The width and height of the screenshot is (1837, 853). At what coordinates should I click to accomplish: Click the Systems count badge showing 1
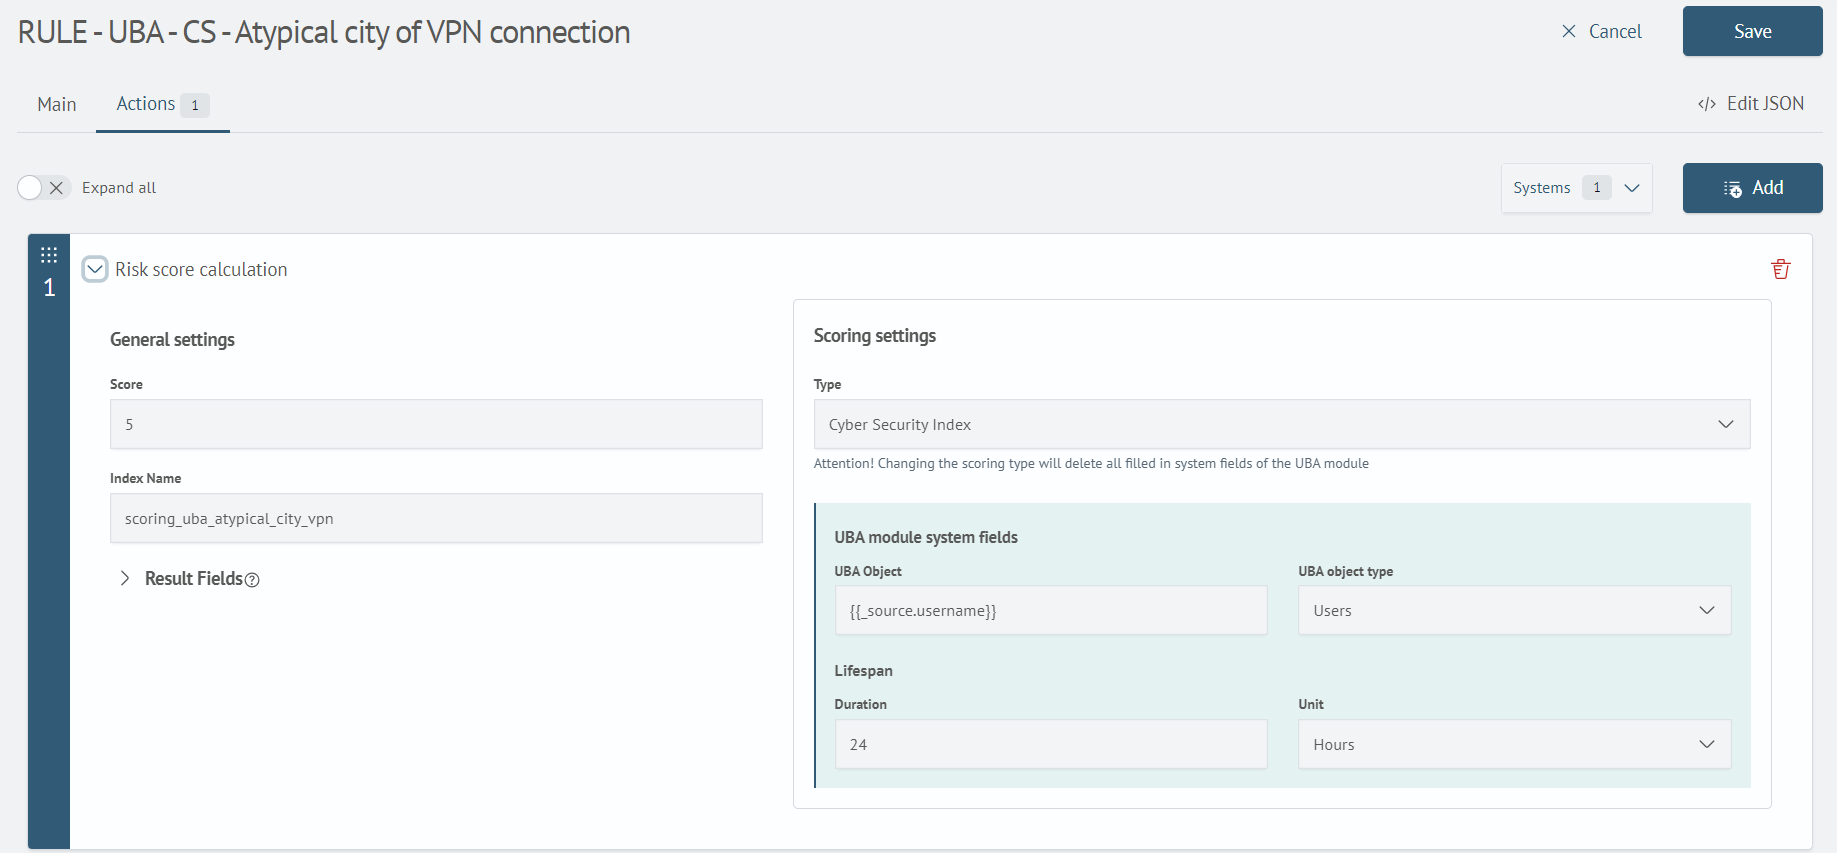[x=1596, y=187]
